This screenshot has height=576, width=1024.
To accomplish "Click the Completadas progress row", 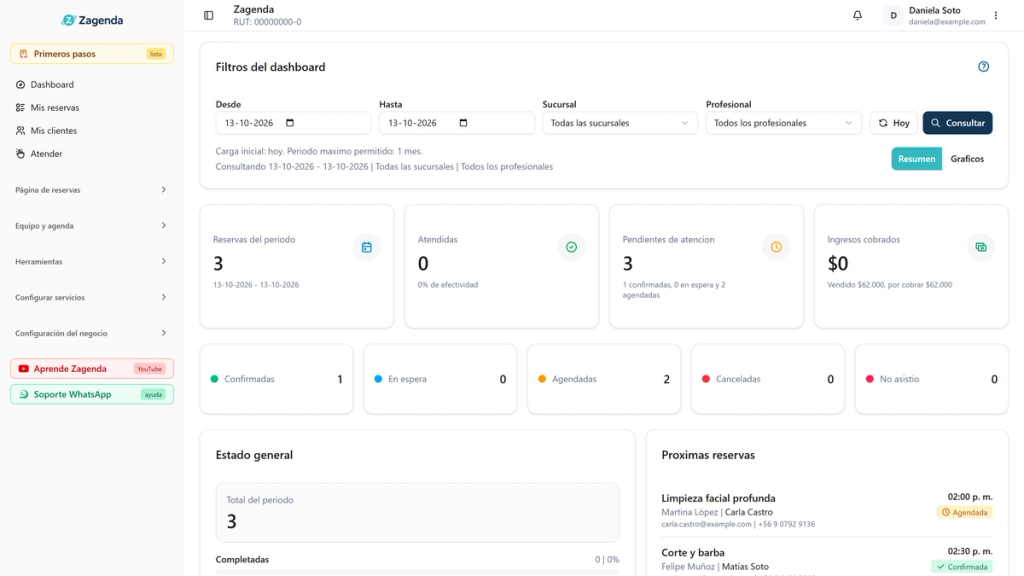I will [x=417, y=562].
